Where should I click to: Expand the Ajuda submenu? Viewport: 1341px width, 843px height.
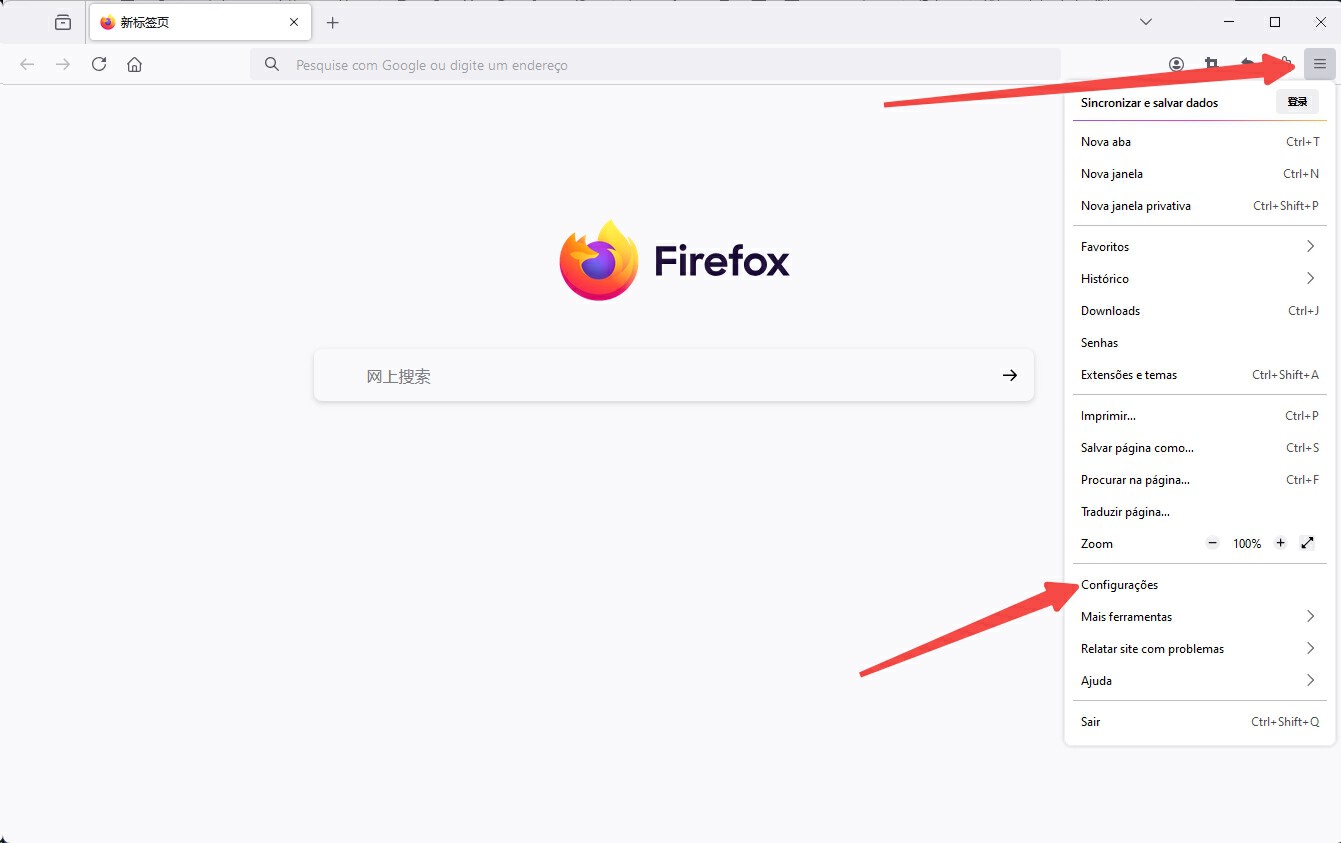point(1199,680)
